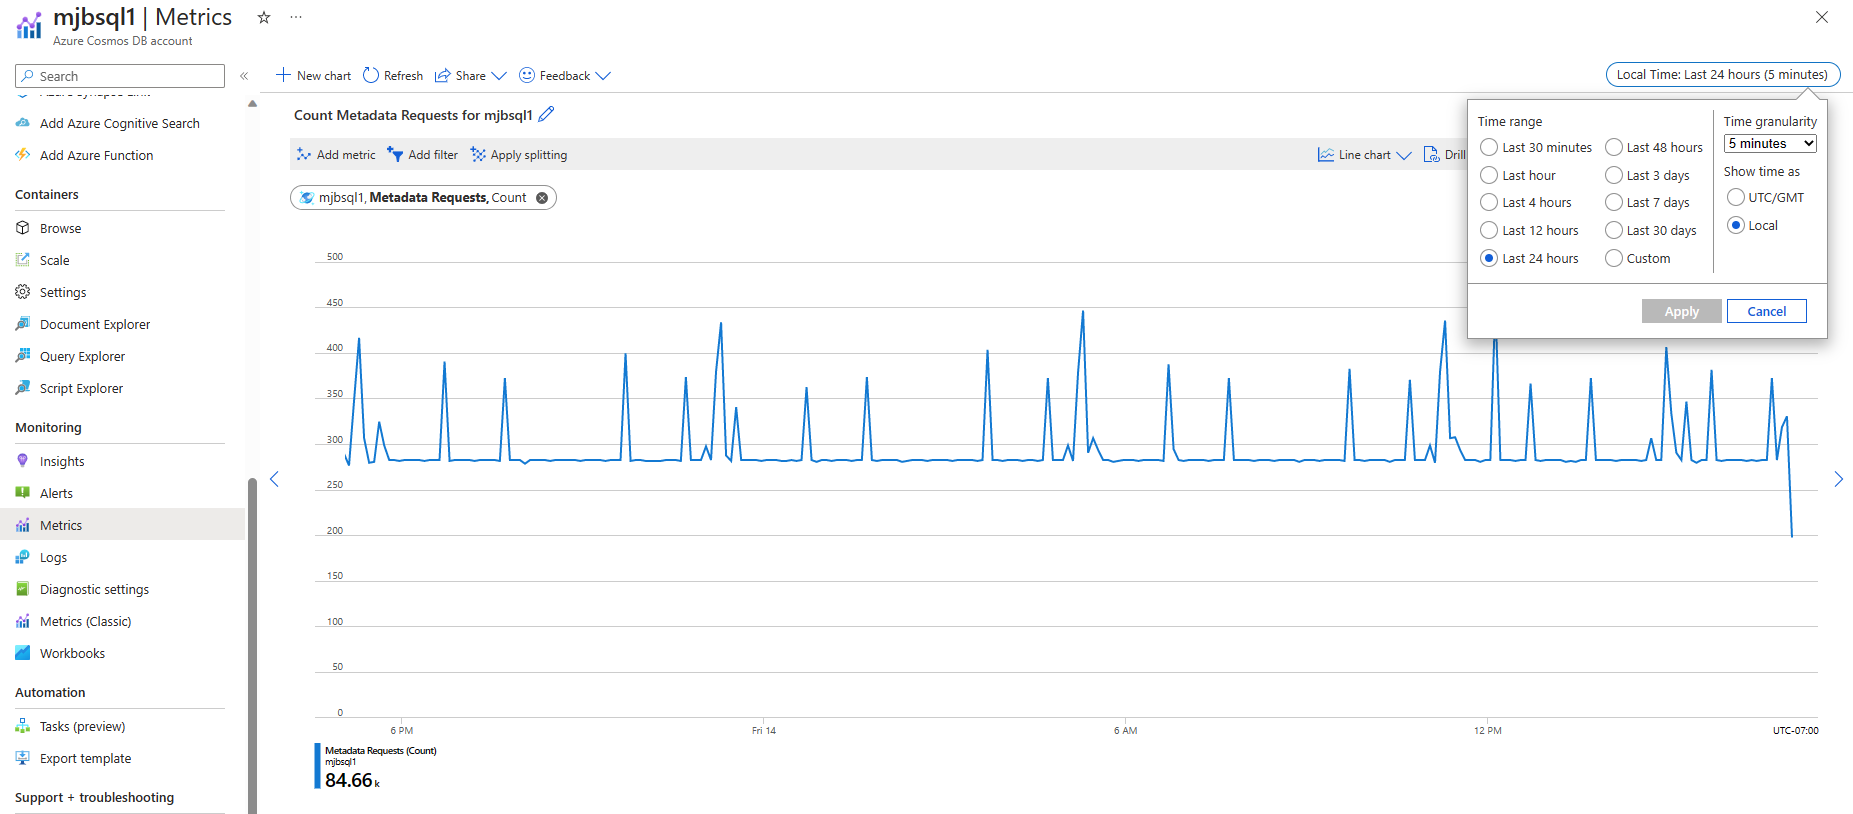Click the blue Metadata Requests legend color bar
The width and height of the screenshot is (1853, 814).
click(x=318, y=766)
